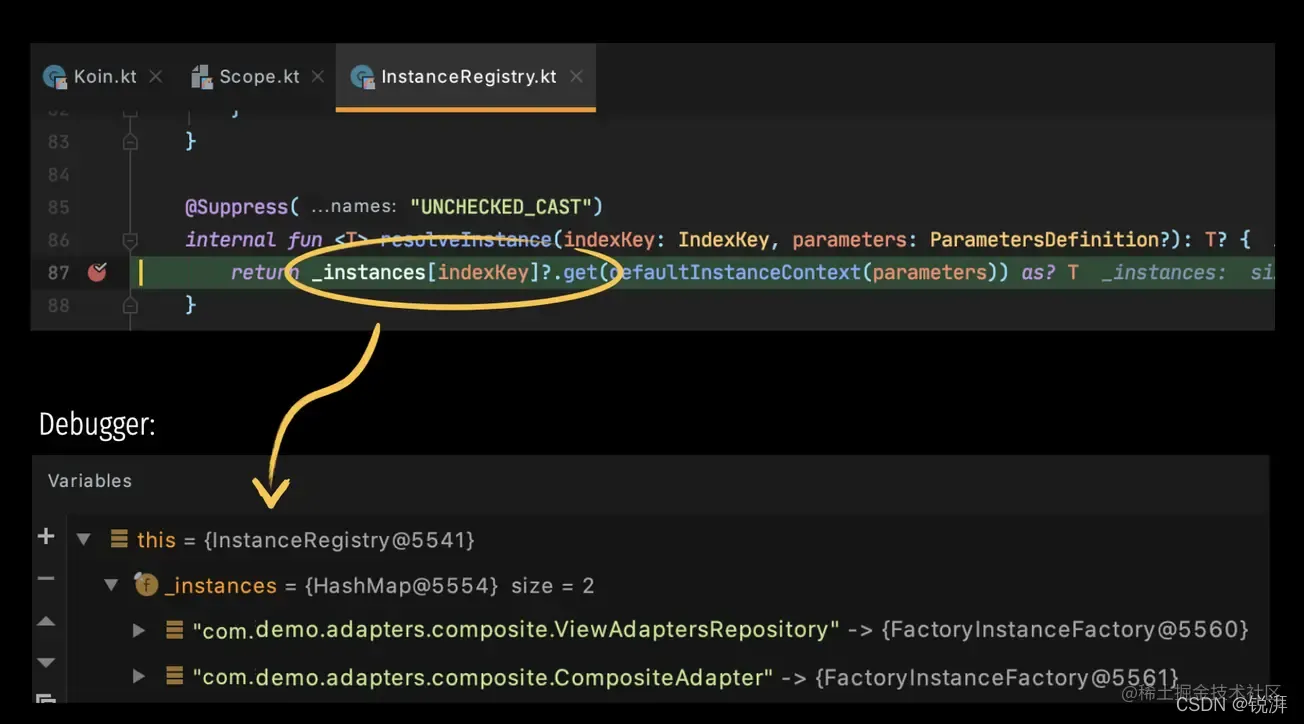Click the InstanceRegistry.kt file icon
Screen dimensions: 1304x724
click(x=361, y=77)
